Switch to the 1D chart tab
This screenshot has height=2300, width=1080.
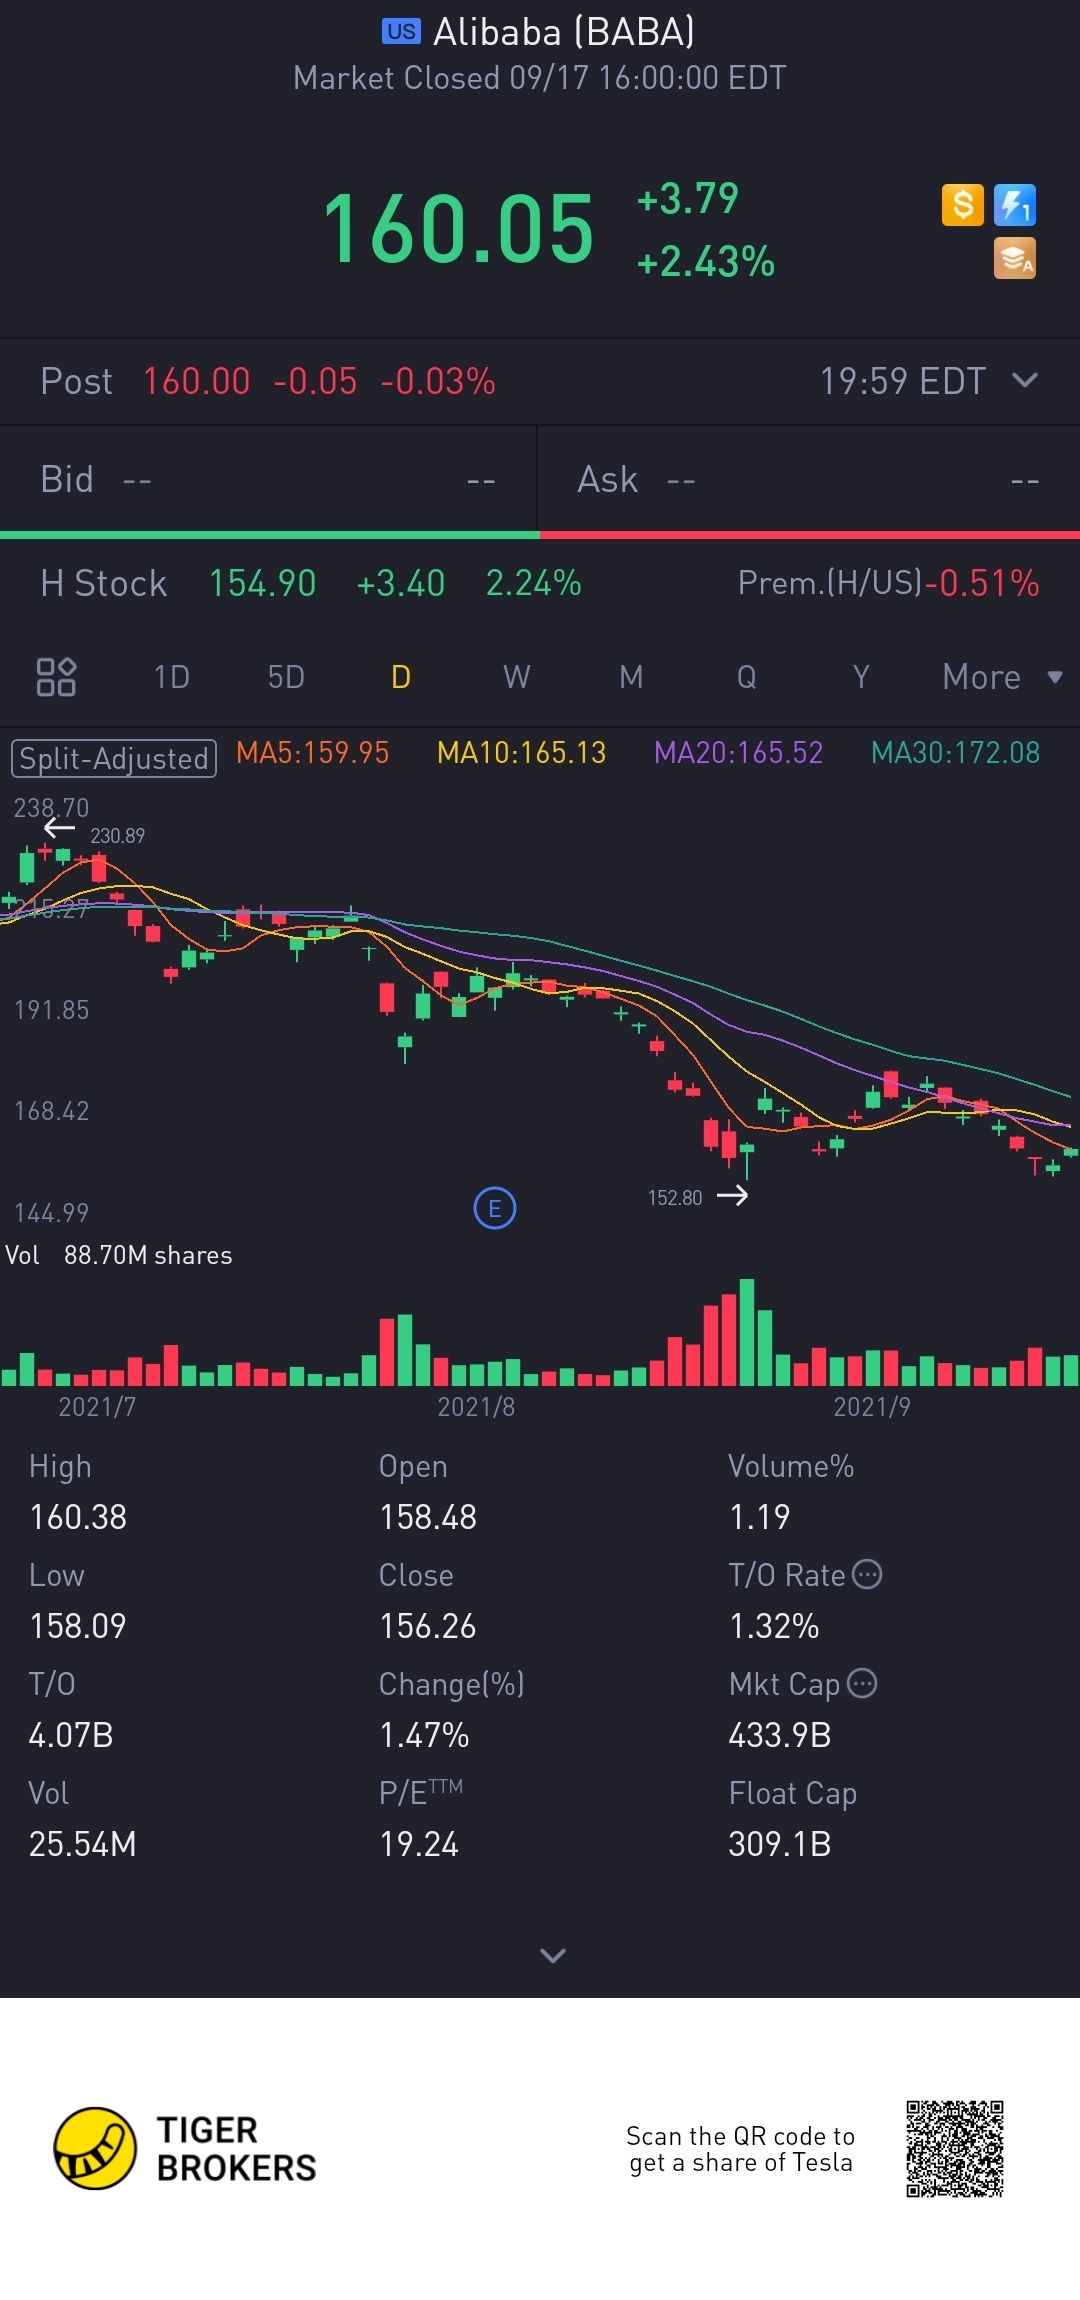[171, 677]
